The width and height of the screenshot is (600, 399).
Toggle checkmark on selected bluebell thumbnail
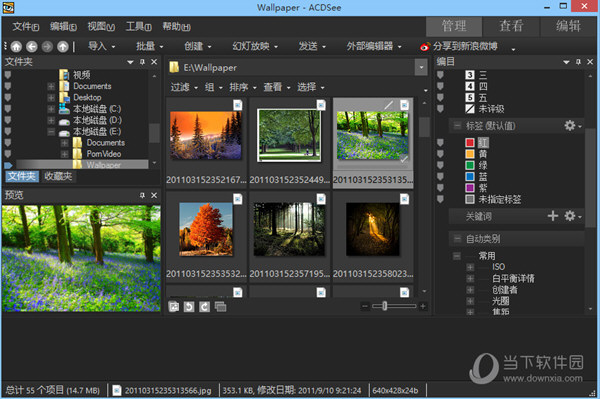coord(404,159)
